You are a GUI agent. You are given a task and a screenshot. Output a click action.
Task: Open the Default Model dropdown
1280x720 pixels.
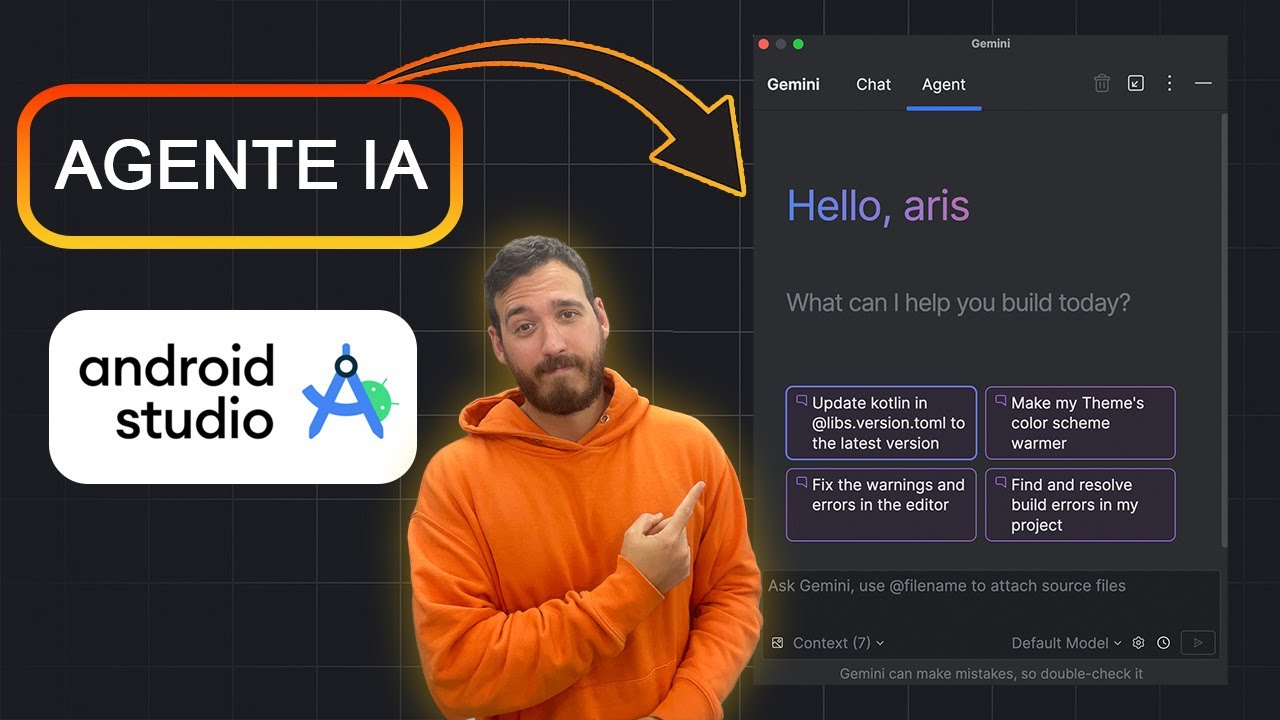click(x=1066, y=643)
